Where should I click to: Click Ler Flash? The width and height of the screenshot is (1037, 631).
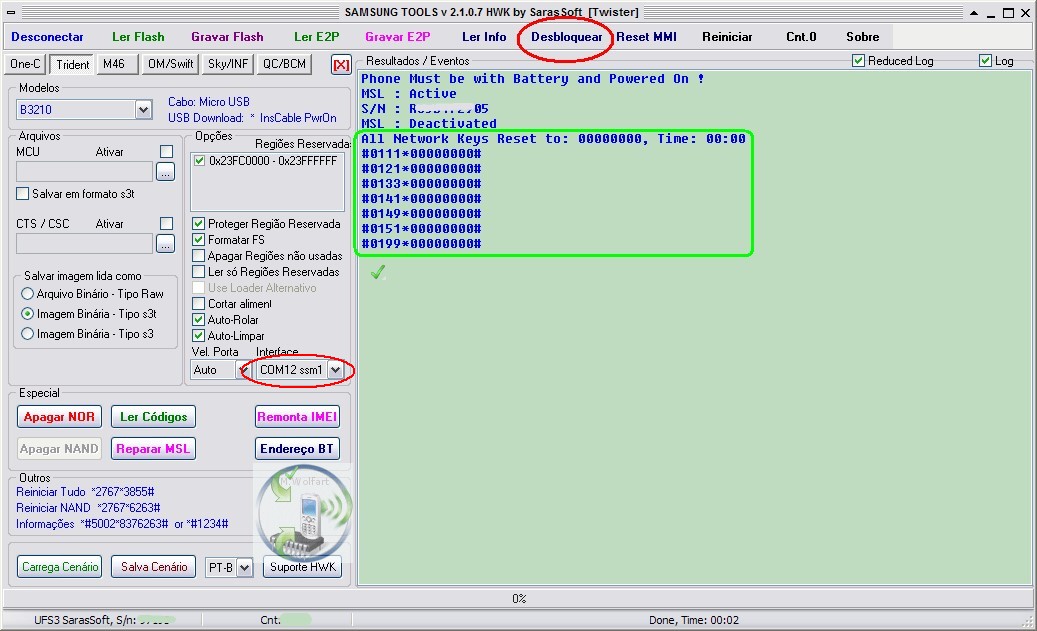[138, 37]
